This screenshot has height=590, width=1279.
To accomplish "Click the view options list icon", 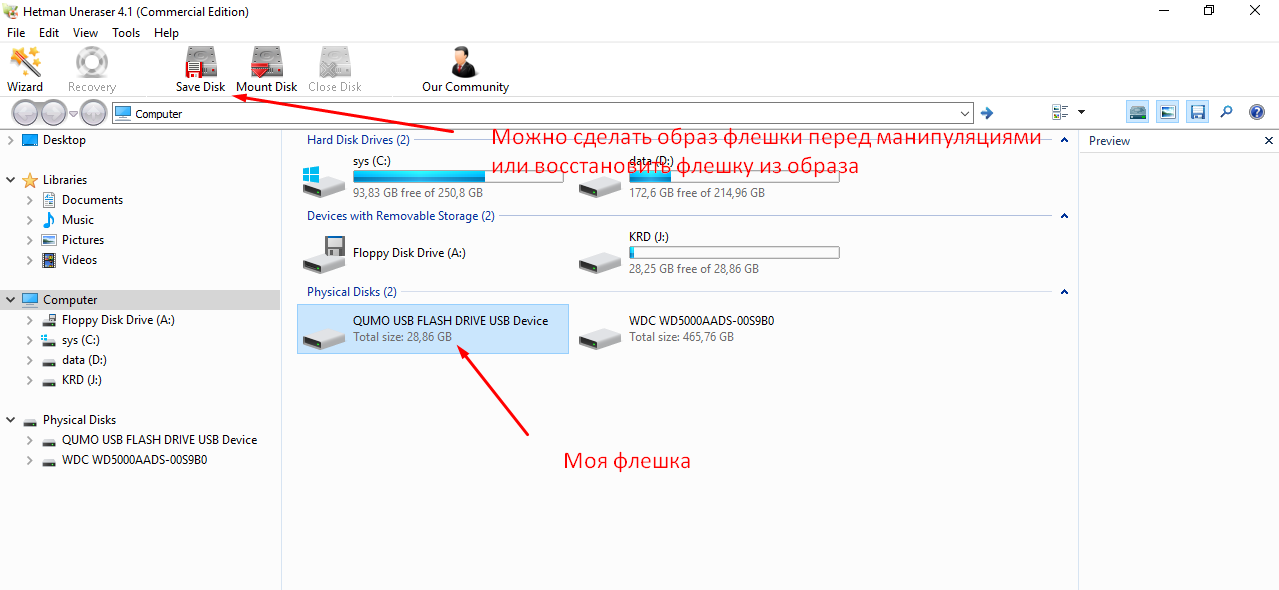I will 1060,113.
